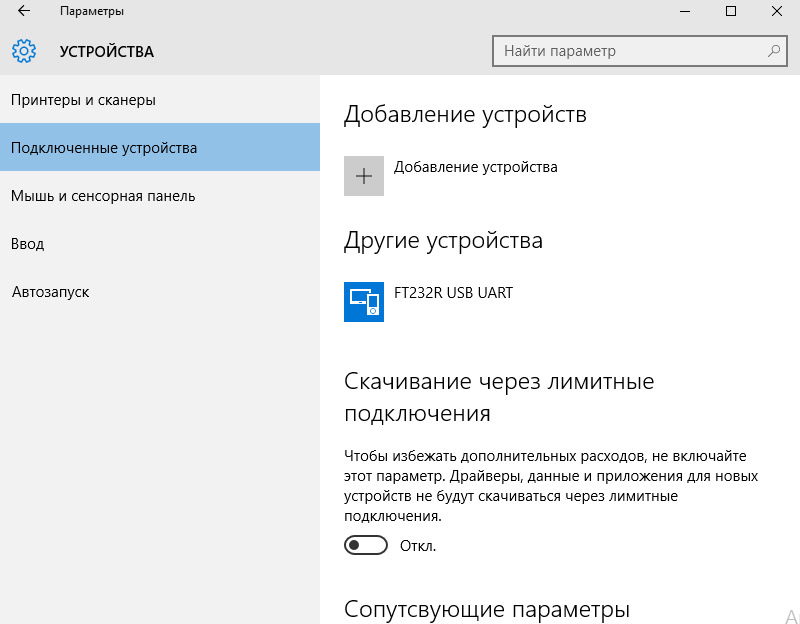Click the Параметры window title text

pyautogui.click(x=92, y=11)
